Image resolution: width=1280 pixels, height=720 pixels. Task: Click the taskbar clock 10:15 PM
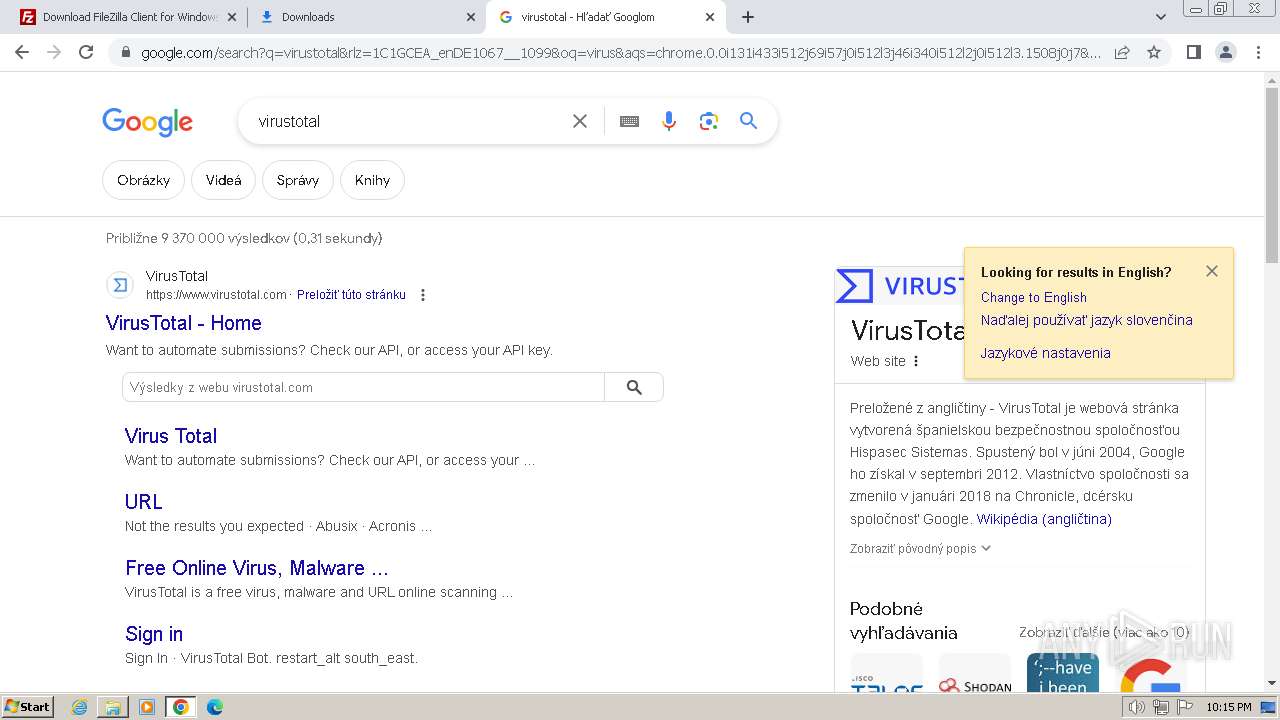tap(1229, 707)
